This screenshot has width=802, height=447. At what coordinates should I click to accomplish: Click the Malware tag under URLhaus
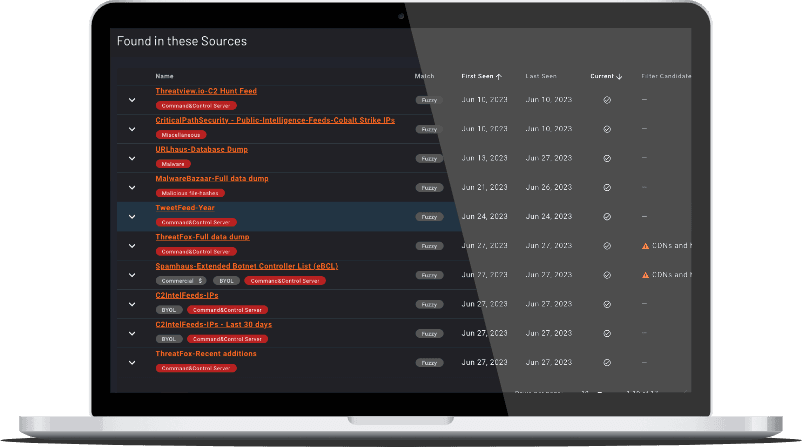point(173,164)
